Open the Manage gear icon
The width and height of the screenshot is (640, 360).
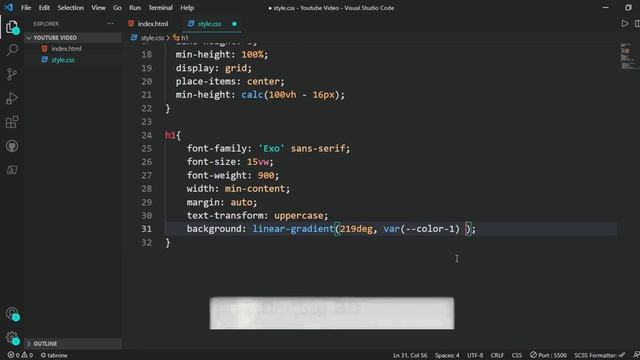point(12,338)
